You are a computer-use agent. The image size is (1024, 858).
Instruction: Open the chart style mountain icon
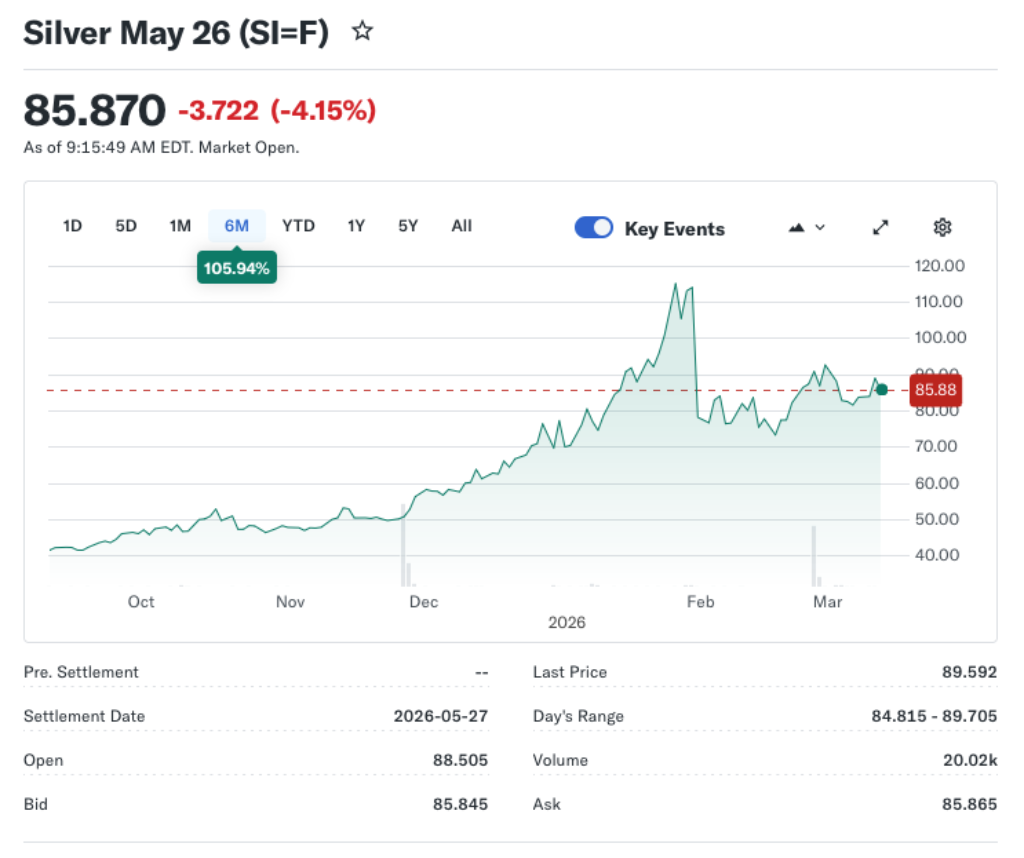point(795,227)
